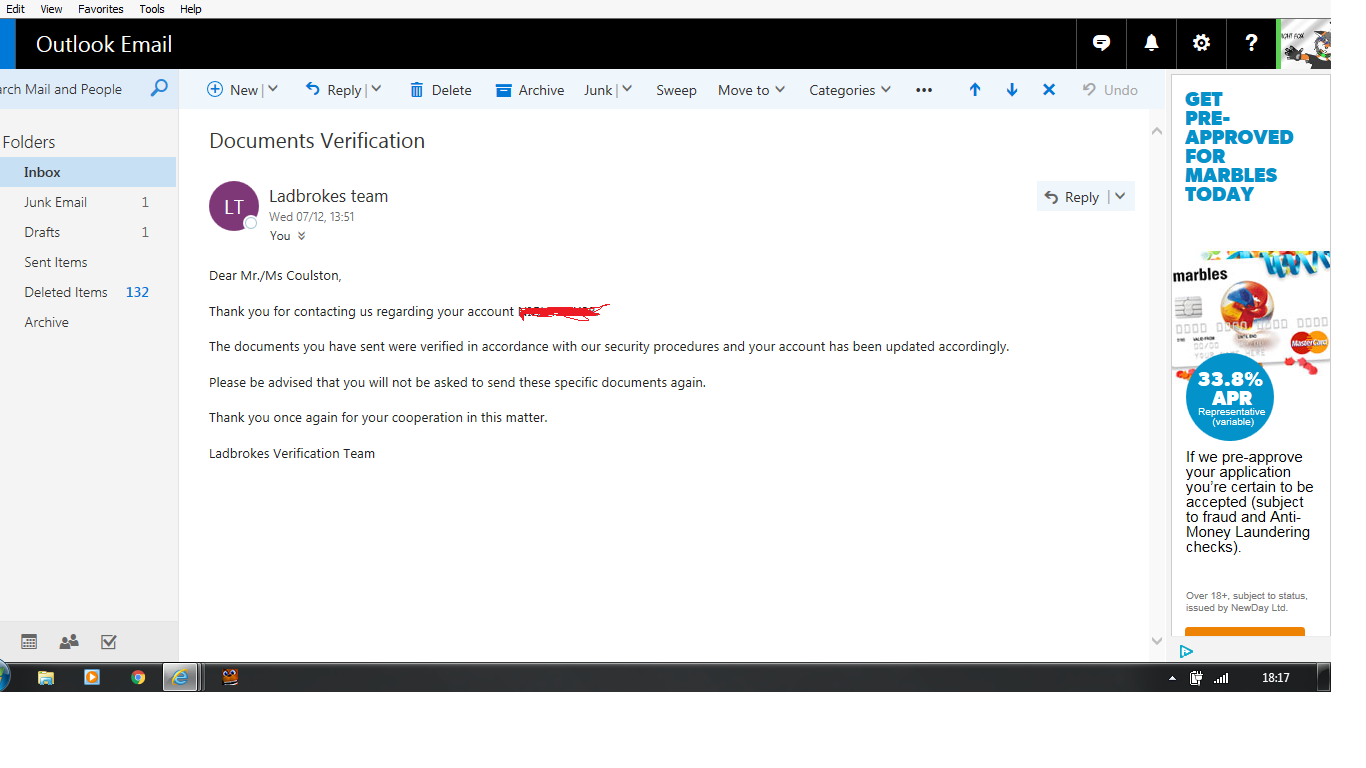Open the help question mark icon
The height and width of the screenshot is (768, 1366).
tap(1251, 43)
